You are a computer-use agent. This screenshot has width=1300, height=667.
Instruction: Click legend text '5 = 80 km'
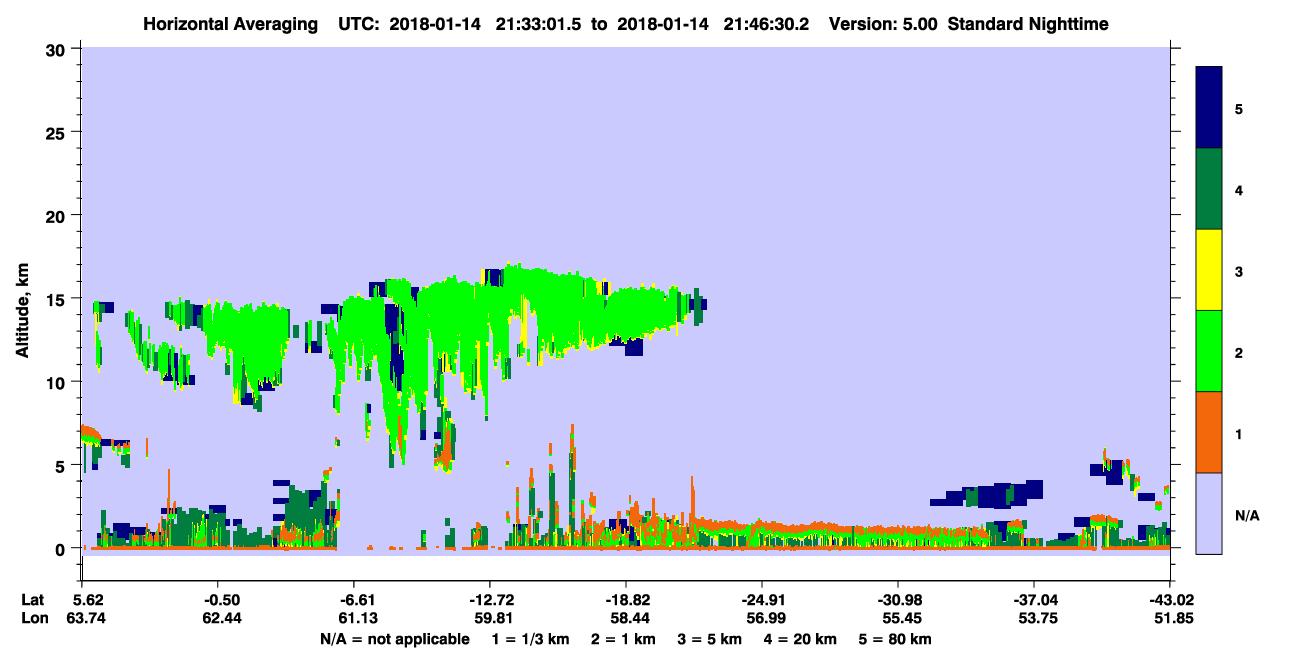tap(896, 639)
